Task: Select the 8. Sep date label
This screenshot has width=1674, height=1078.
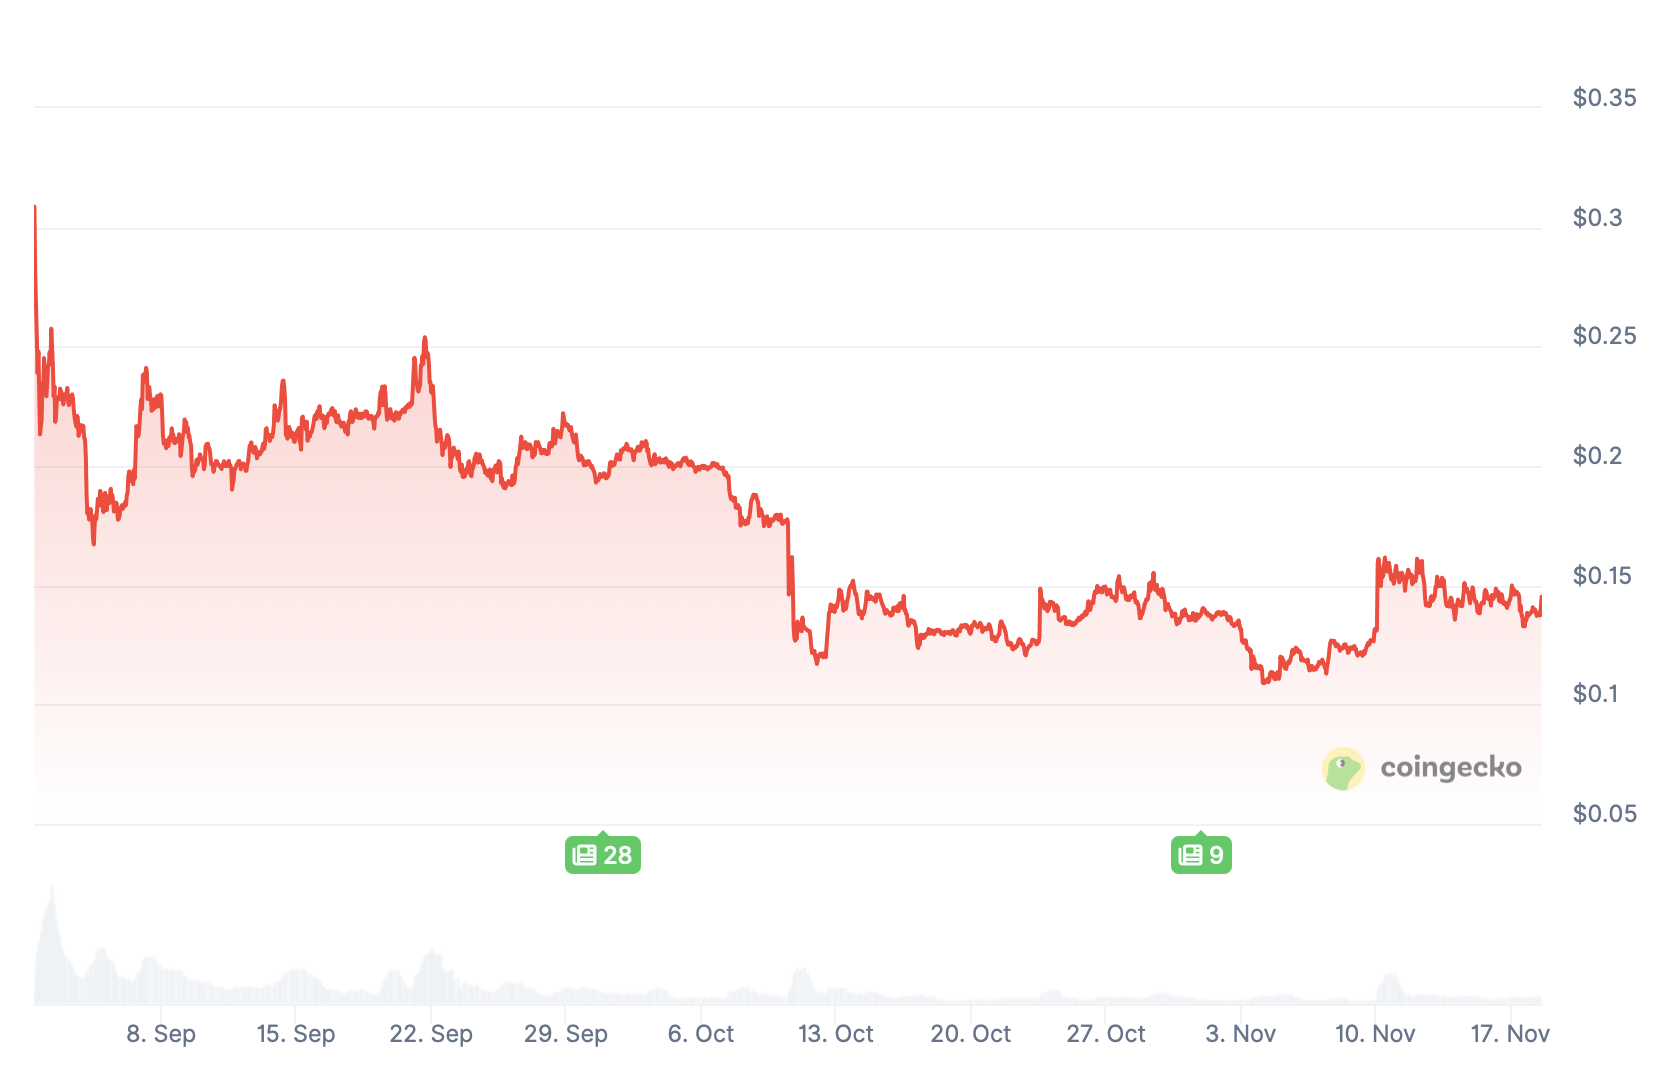Action: [161, 1034]
